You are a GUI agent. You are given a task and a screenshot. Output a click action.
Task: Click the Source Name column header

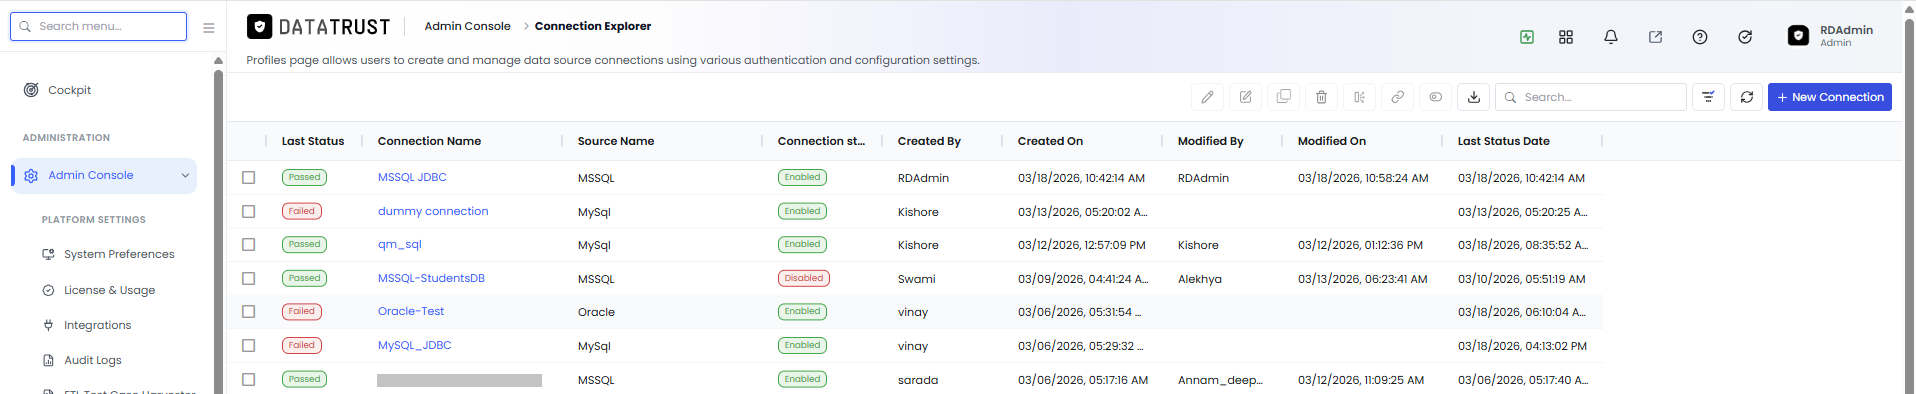[616, 141]
